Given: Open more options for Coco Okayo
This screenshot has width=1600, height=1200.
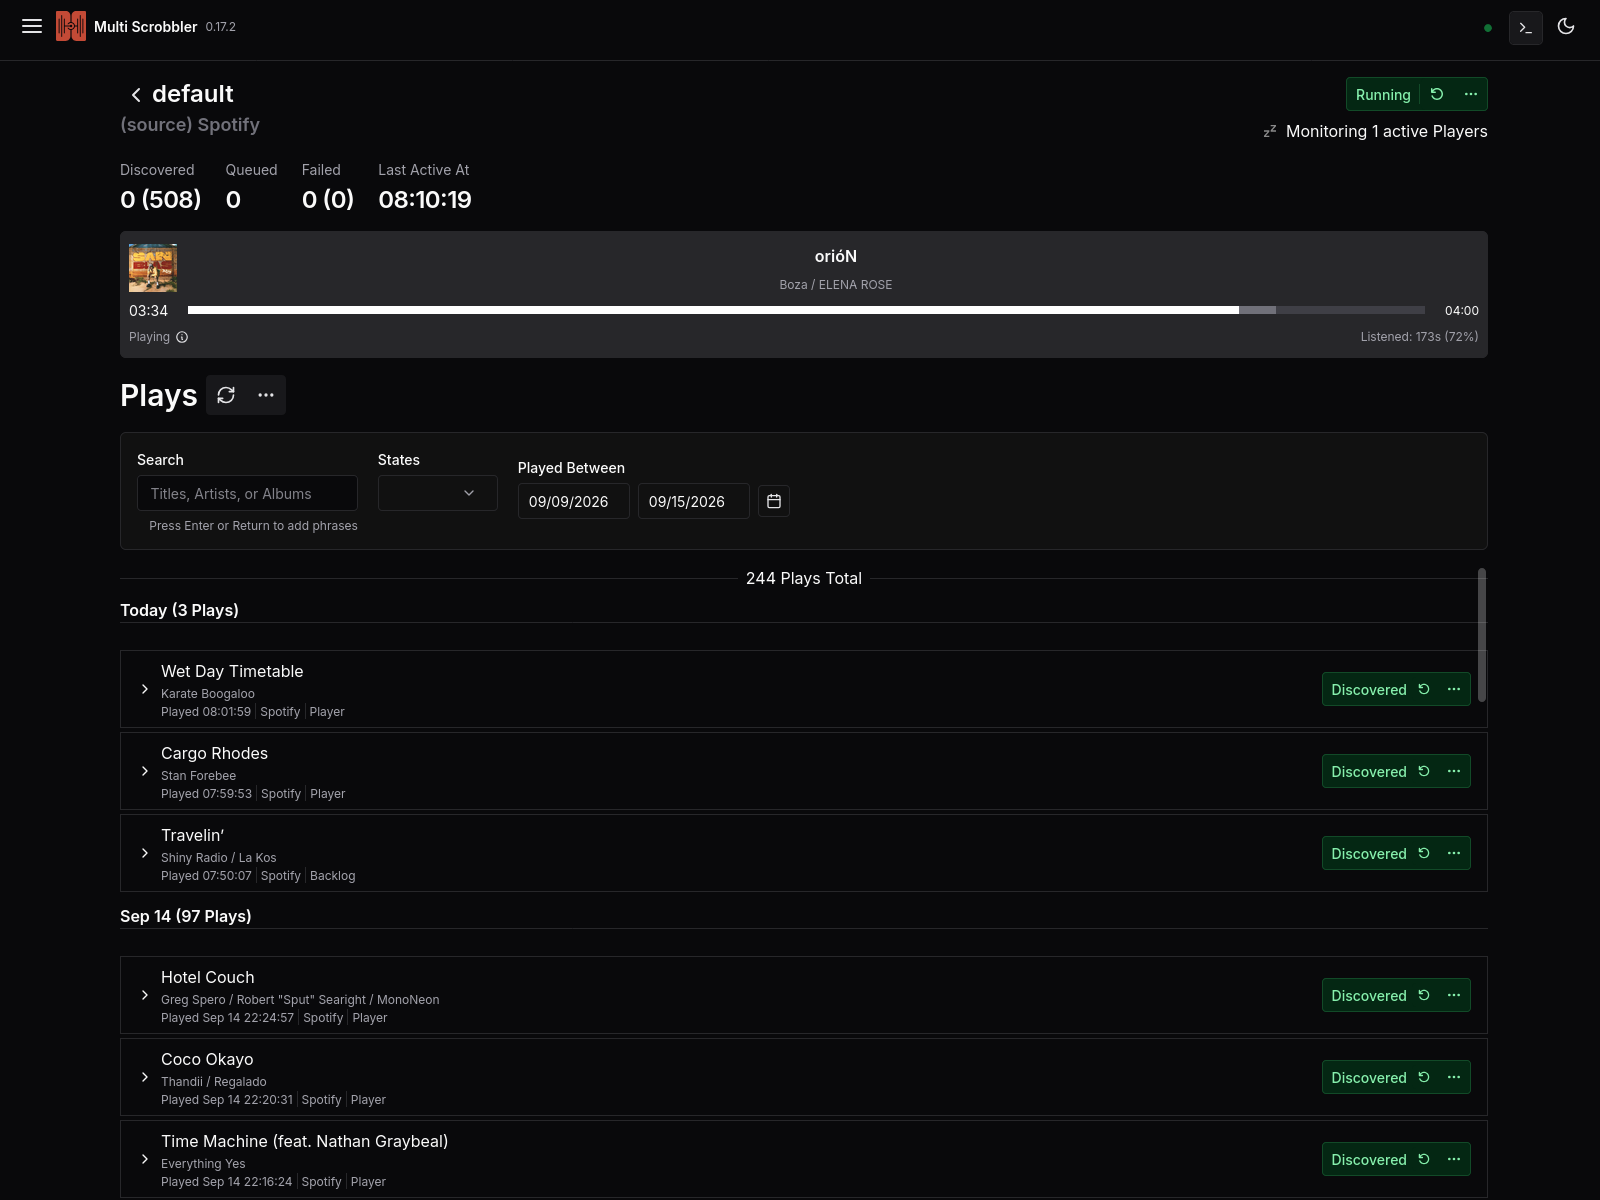Looking at the screenshot, I should pyautogui.click(x=1454, y=1077).
